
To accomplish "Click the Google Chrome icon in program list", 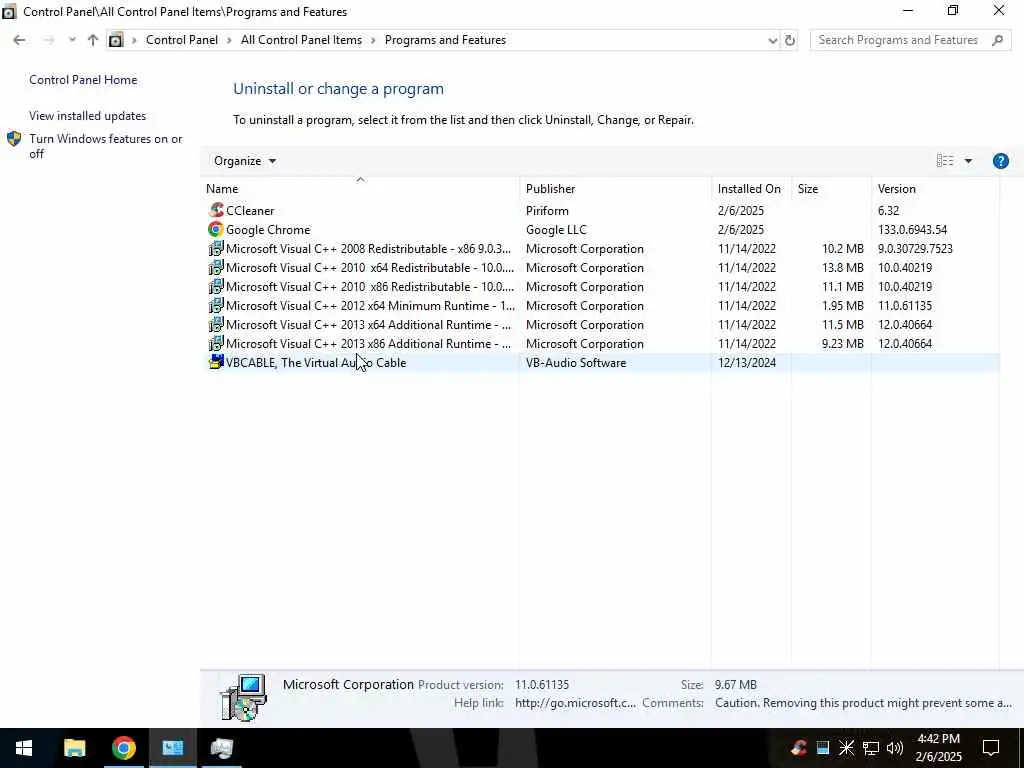I will pos(216,229).
